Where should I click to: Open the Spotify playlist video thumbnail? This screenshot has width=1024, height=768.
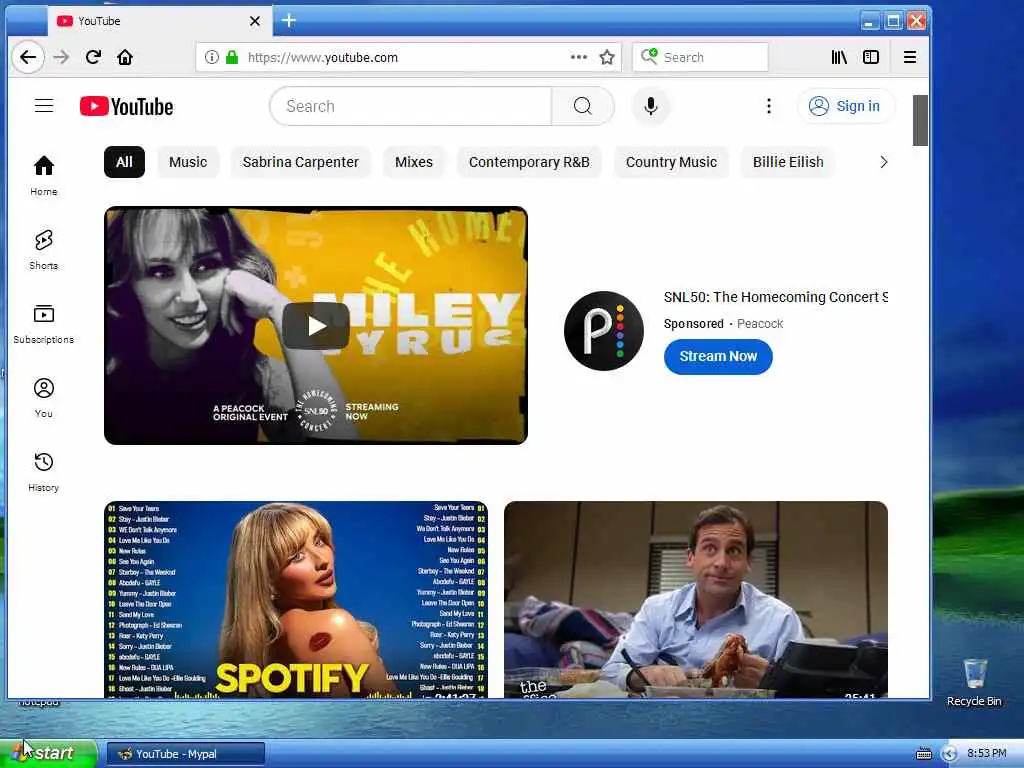pyautogui.click(x=296, y=600)
